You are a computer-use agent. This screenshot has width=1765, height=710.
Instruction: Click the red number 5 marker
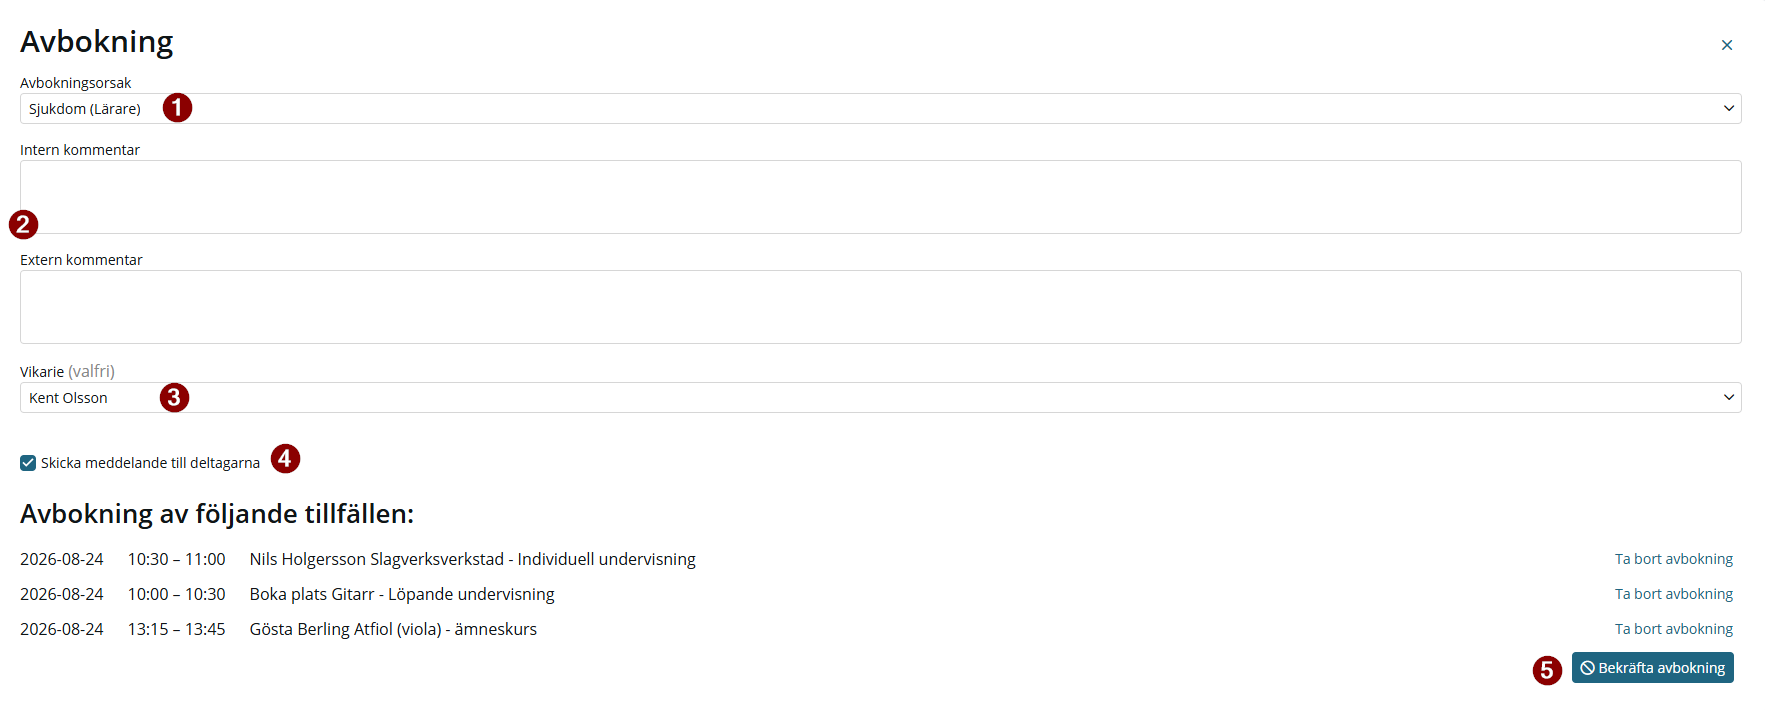coord(1547,670)
